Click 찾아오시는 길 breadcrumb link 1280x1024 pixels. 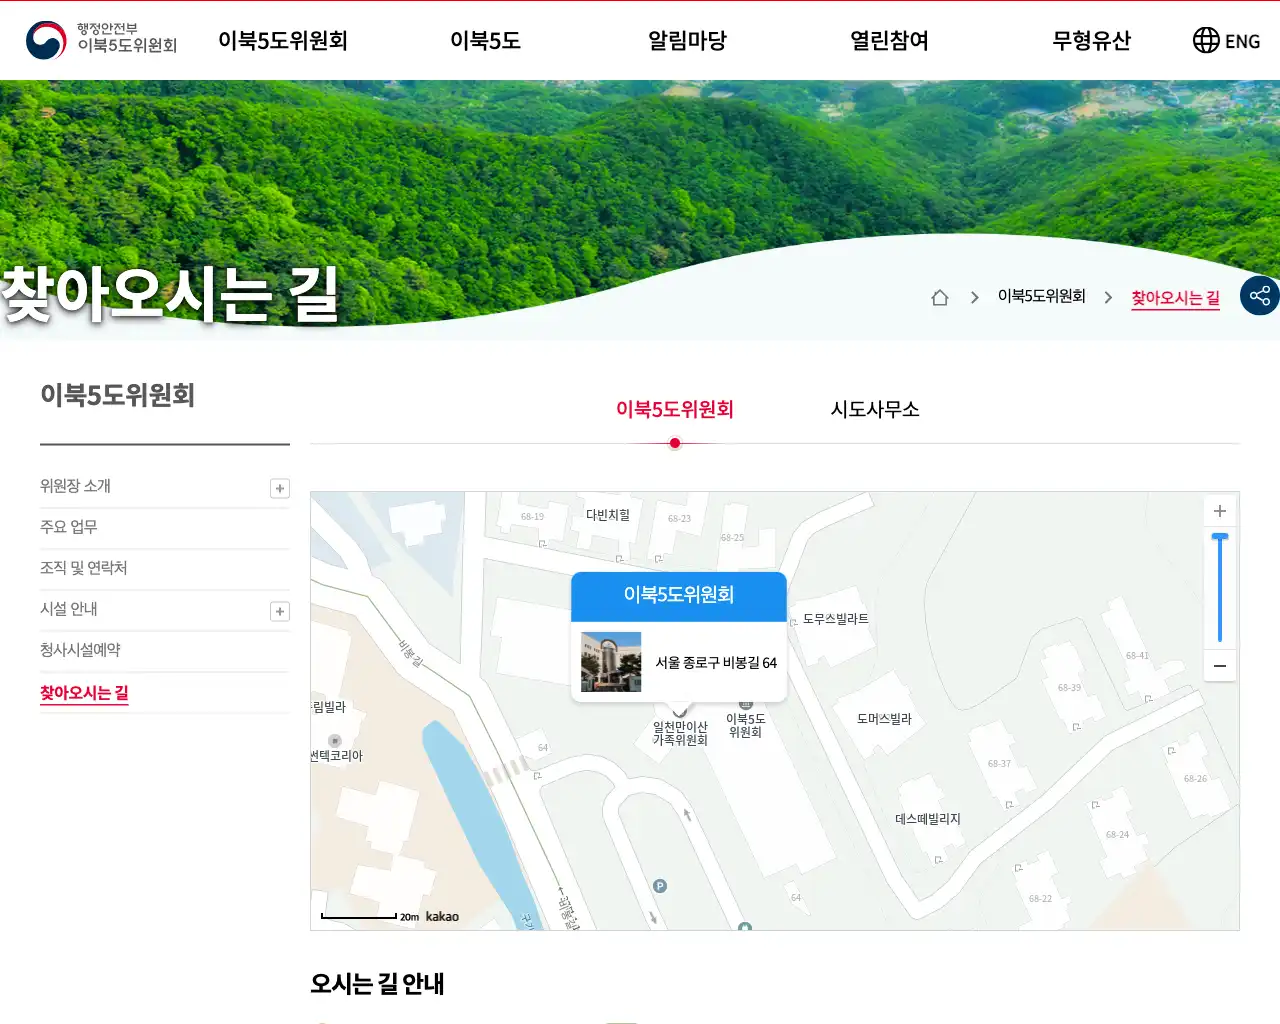point(1175,298)
